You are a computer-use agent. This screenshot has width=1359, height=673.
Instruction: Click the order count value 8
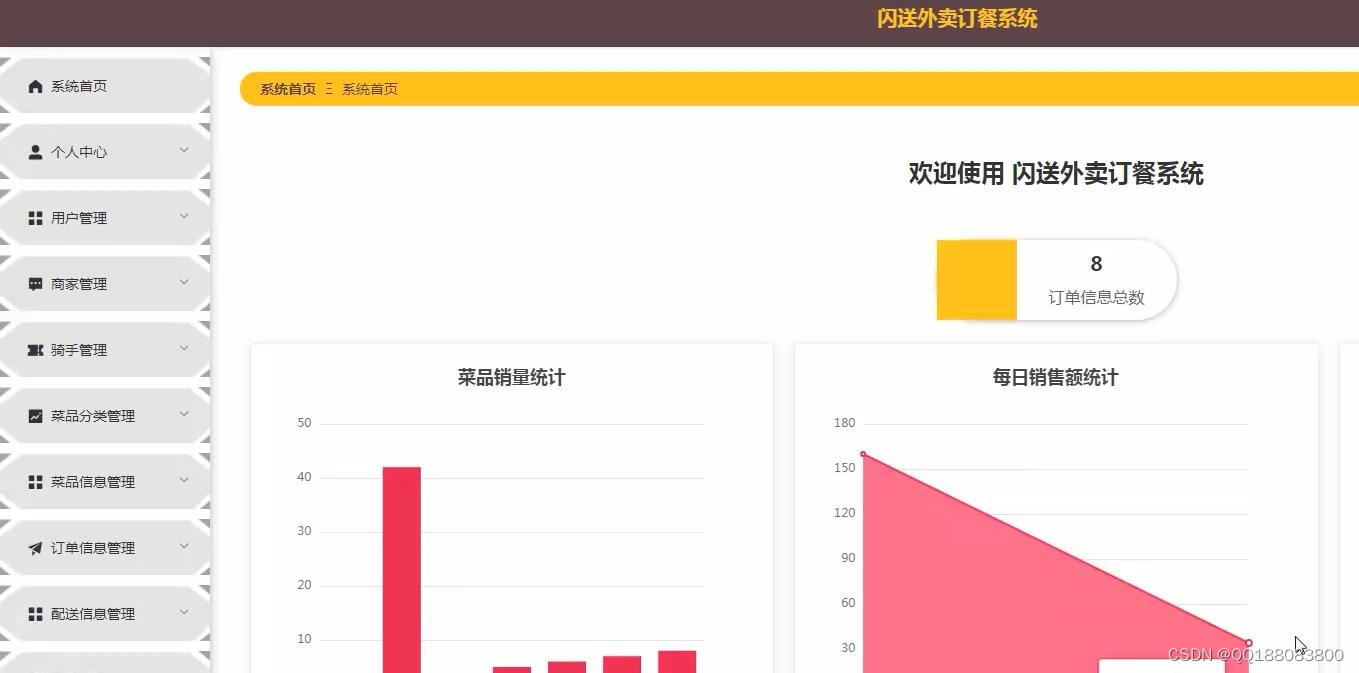pyautogui.click(x=1096, y=264)
